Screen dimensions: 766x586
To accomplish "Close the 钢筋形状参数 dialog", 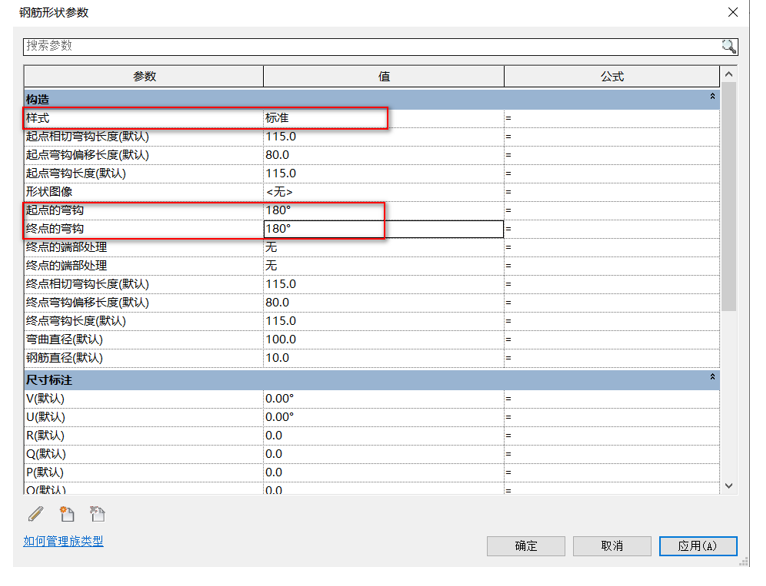I will pyautogui.click(x=734, y=13).
